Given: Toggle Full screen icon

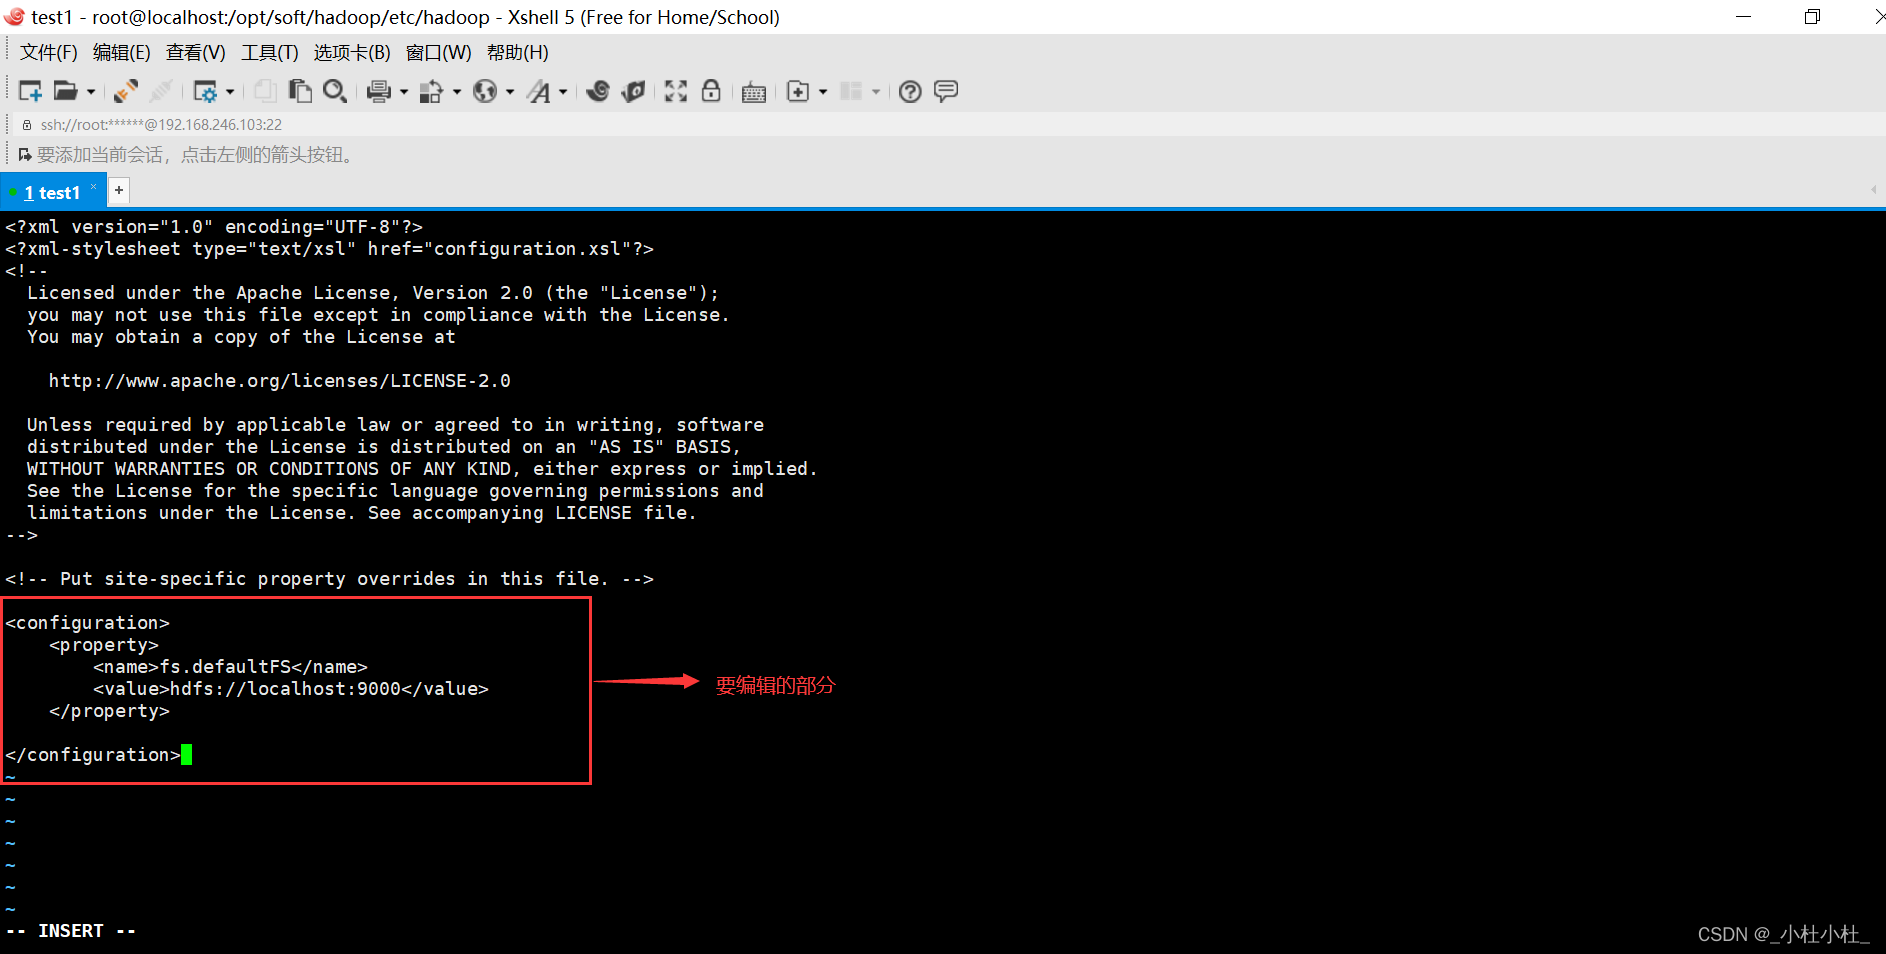Looking at the screenshot, I should (676, 91).
